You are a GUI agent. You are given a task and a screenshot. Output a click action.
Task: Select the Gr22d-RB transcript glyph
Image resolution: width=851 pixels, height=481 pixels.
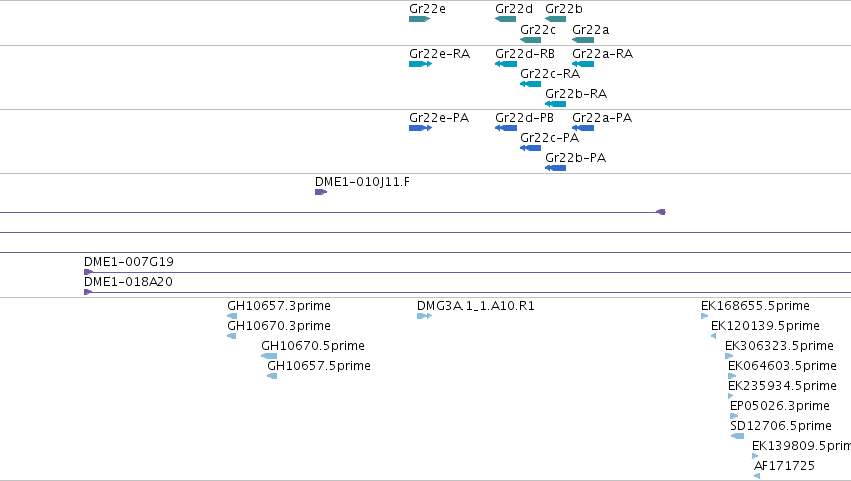[x=506, y=64]
